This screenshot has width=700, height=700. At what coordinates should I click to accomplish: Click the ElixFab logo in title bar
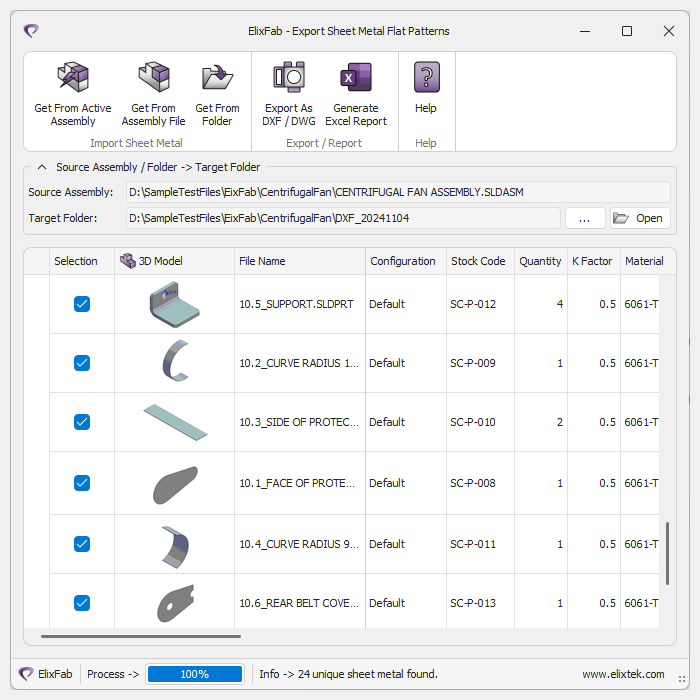tap(31, 31)
